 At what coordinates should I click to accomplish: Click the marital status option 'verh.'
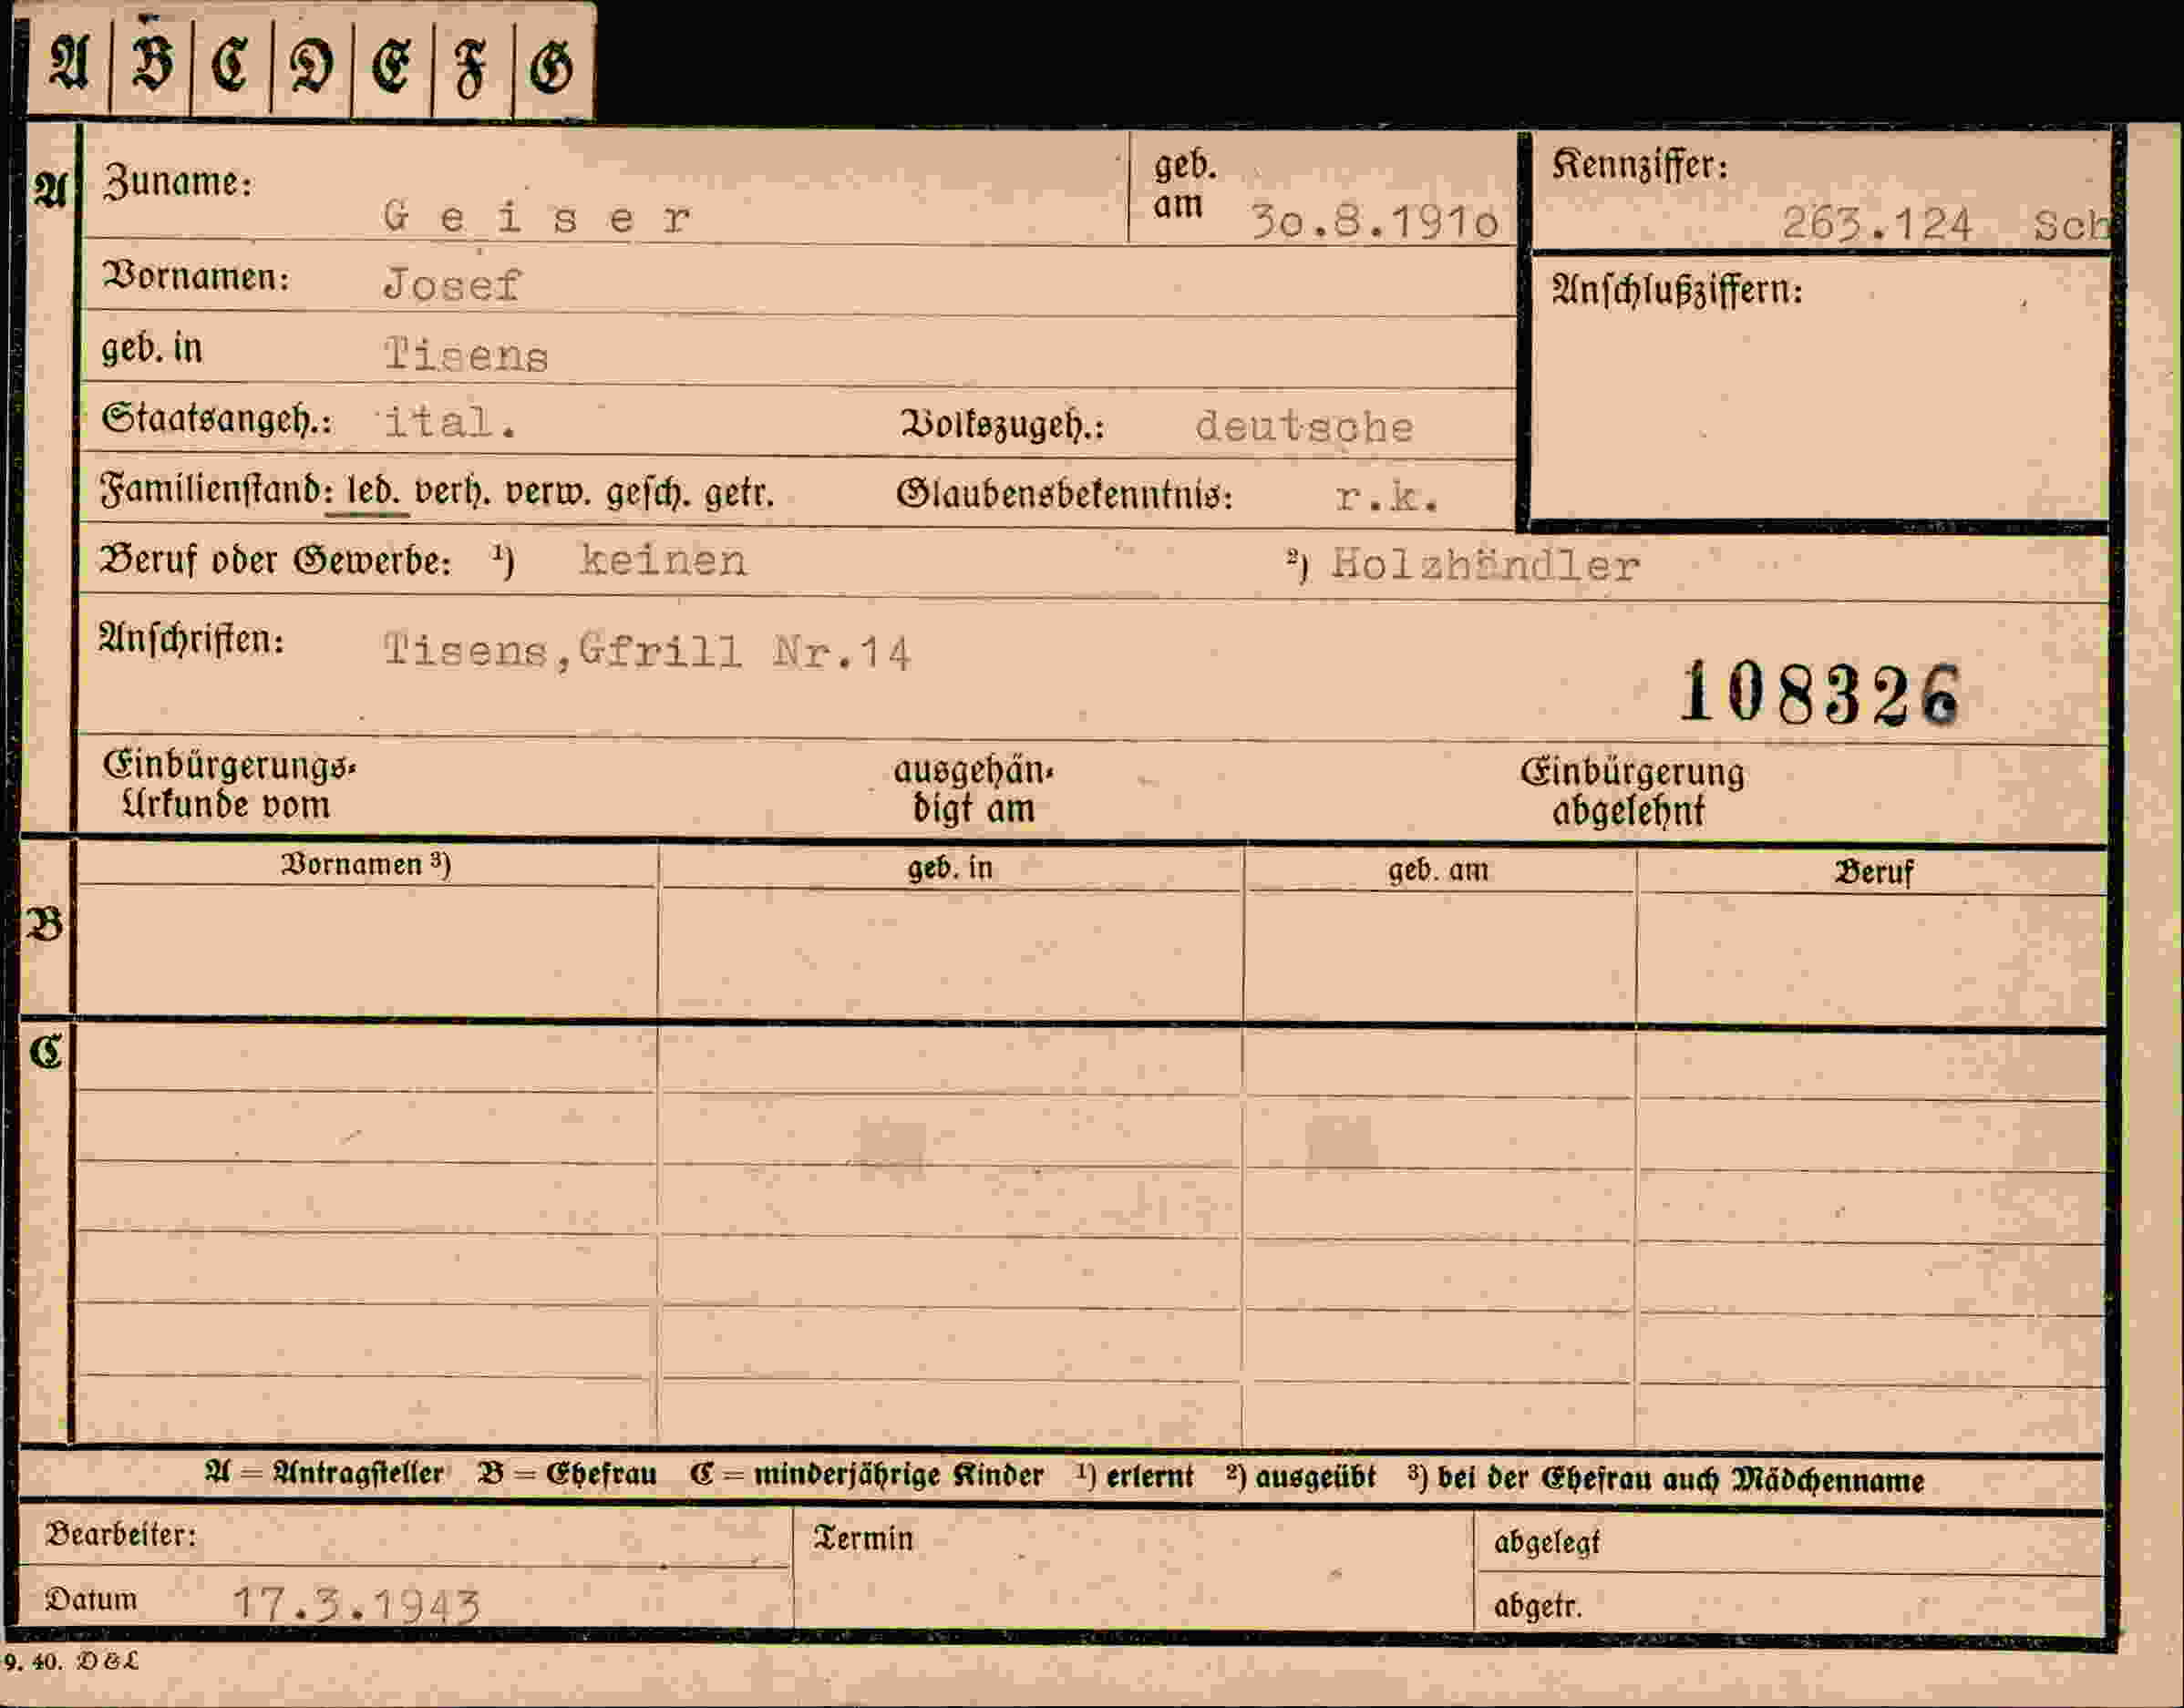(x=452, y=493)
